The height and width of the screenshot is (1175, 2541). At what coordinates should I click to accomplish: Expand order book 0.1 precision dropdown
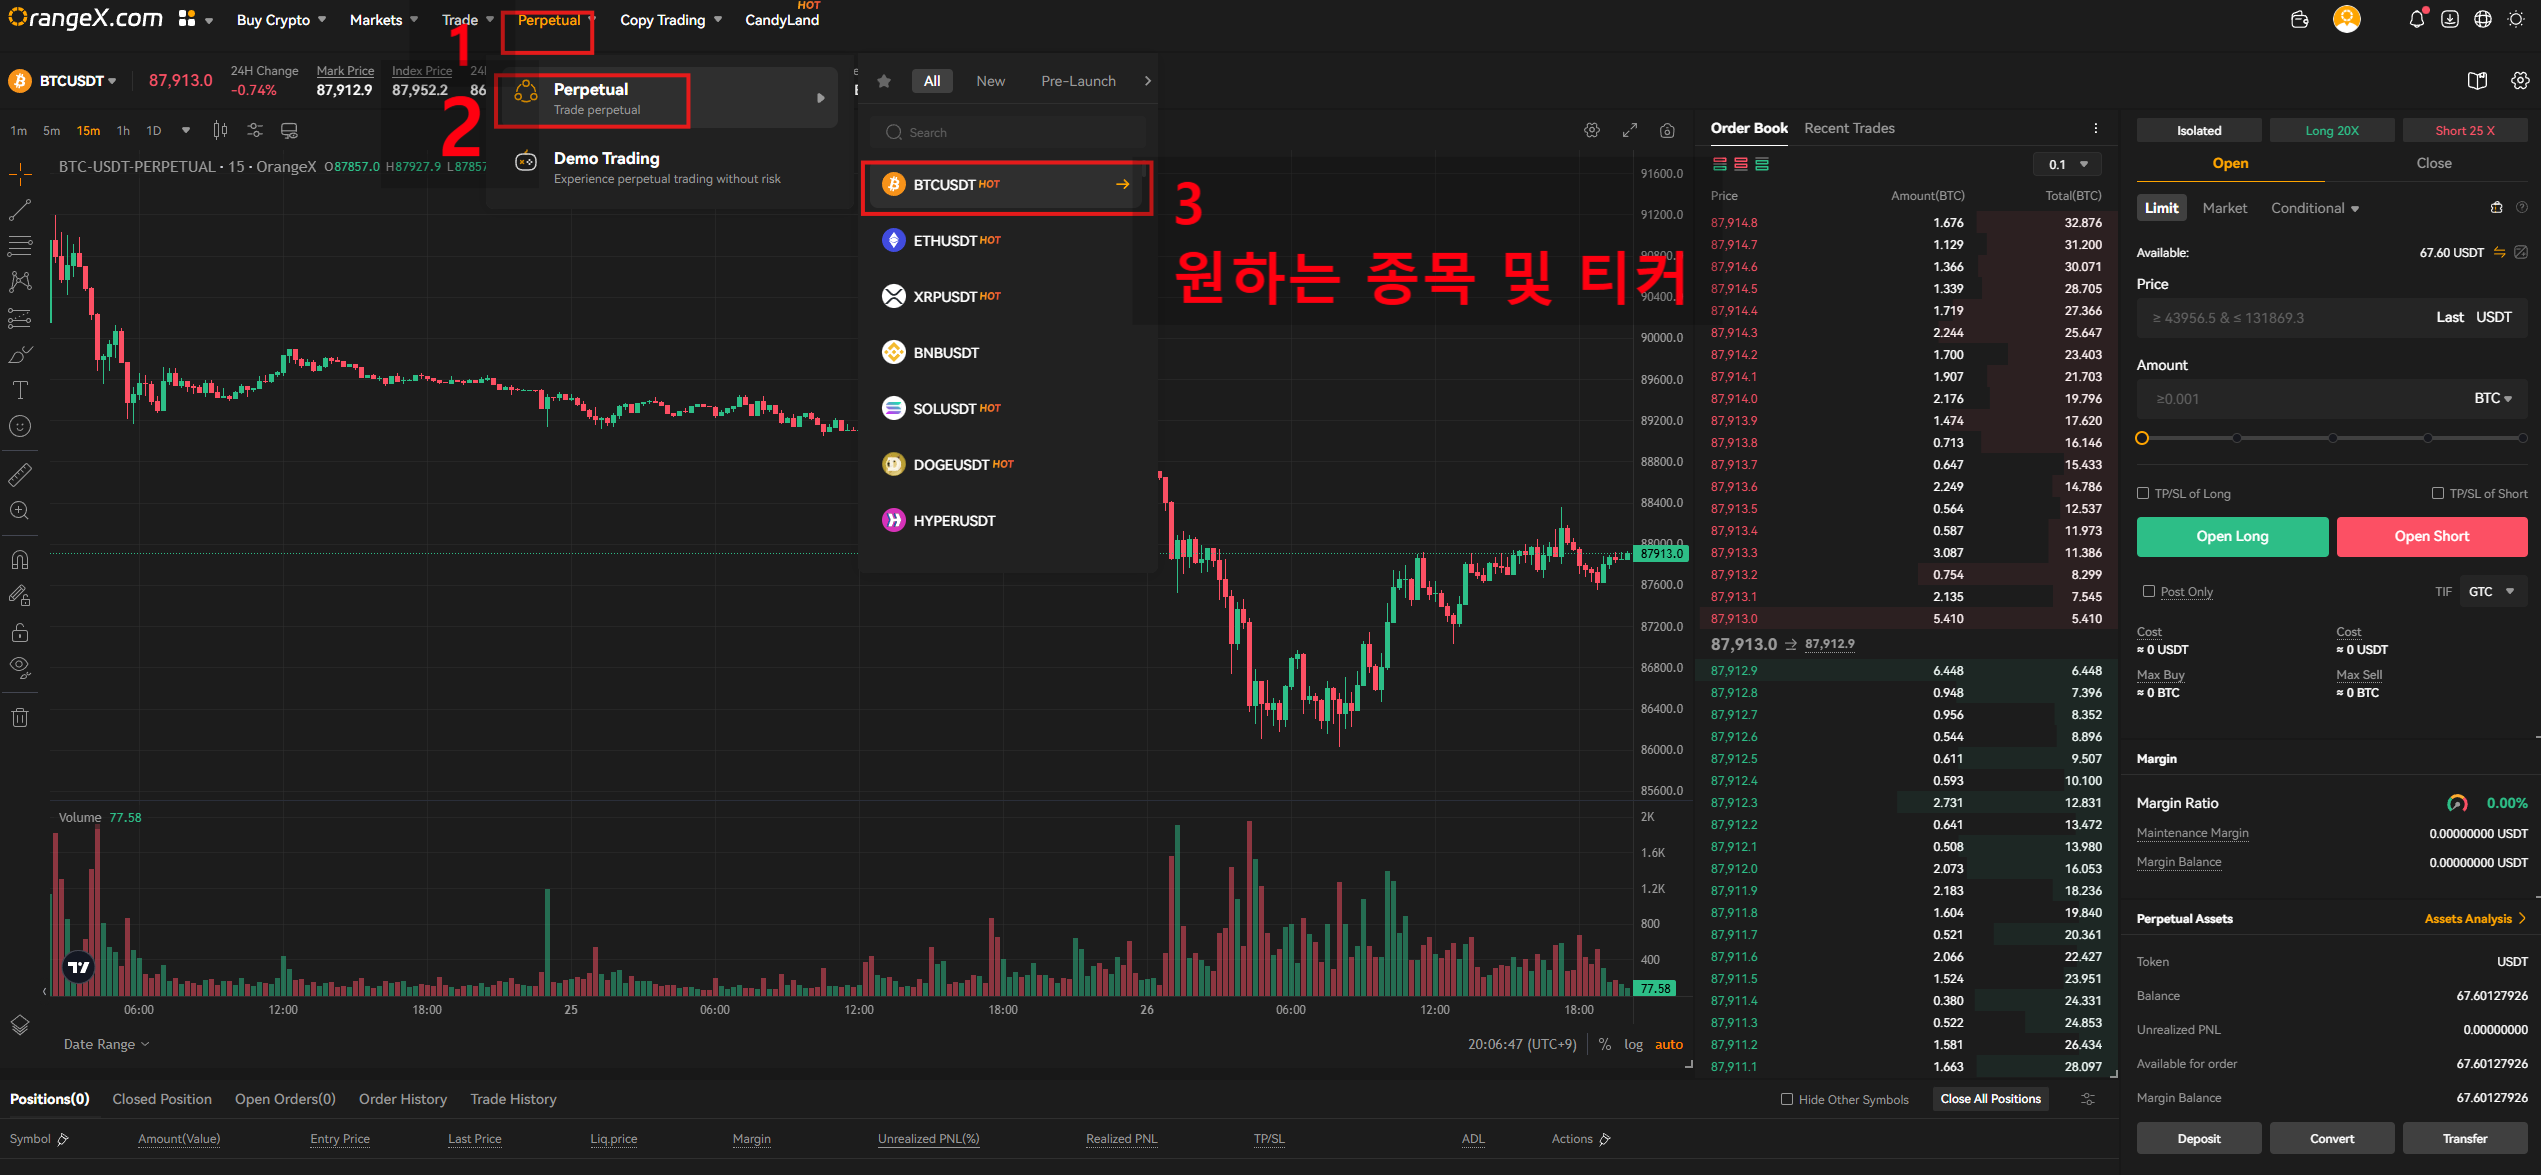2068,164
